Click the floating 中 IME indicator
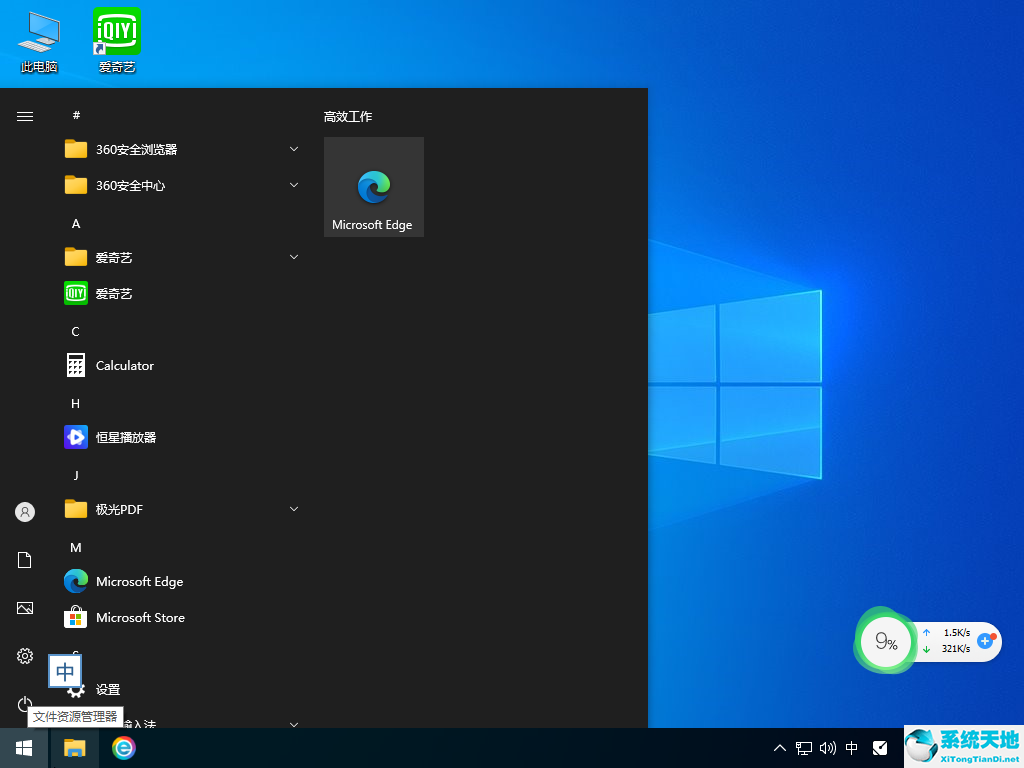 [x=65, y=671]
